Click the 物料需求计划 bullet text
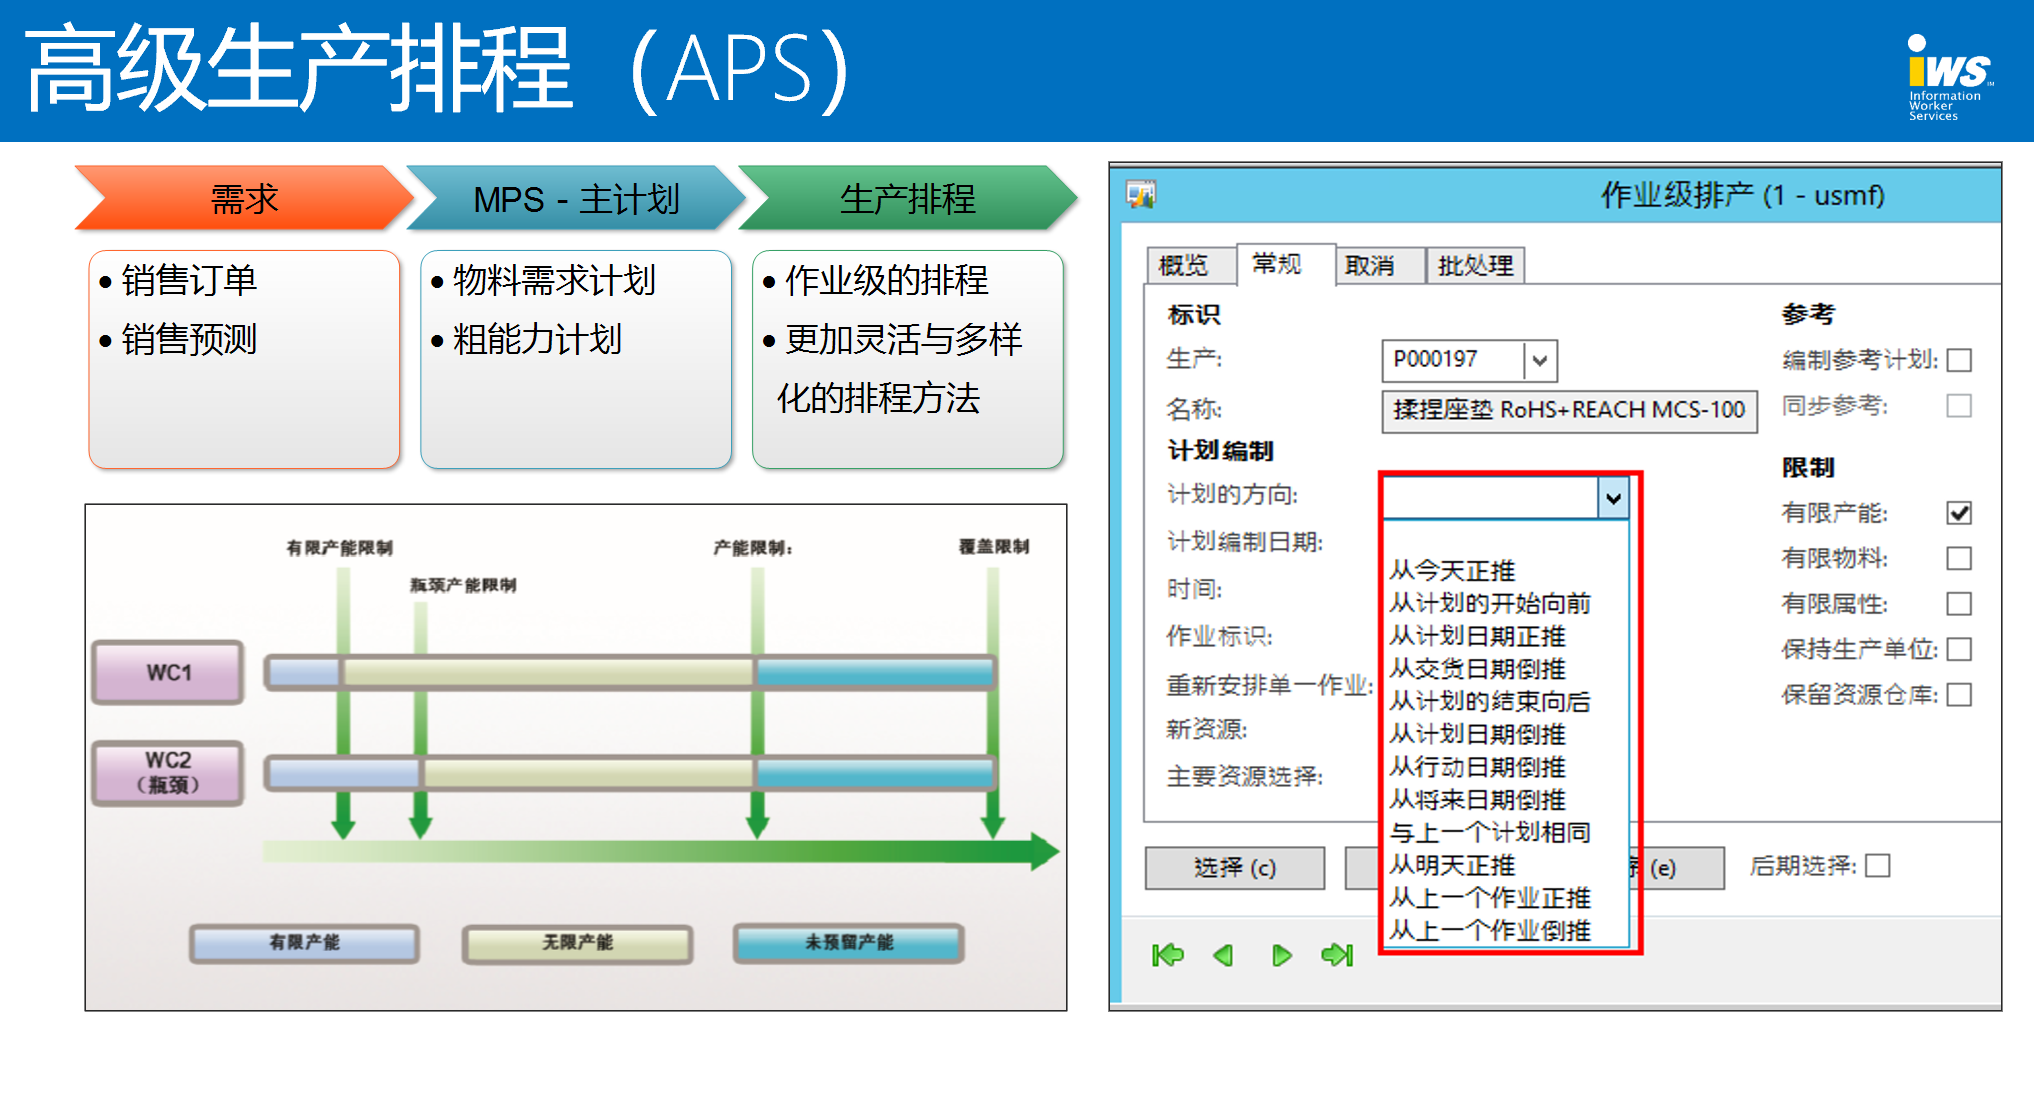2034x1115 pixels. click(554, 281)
